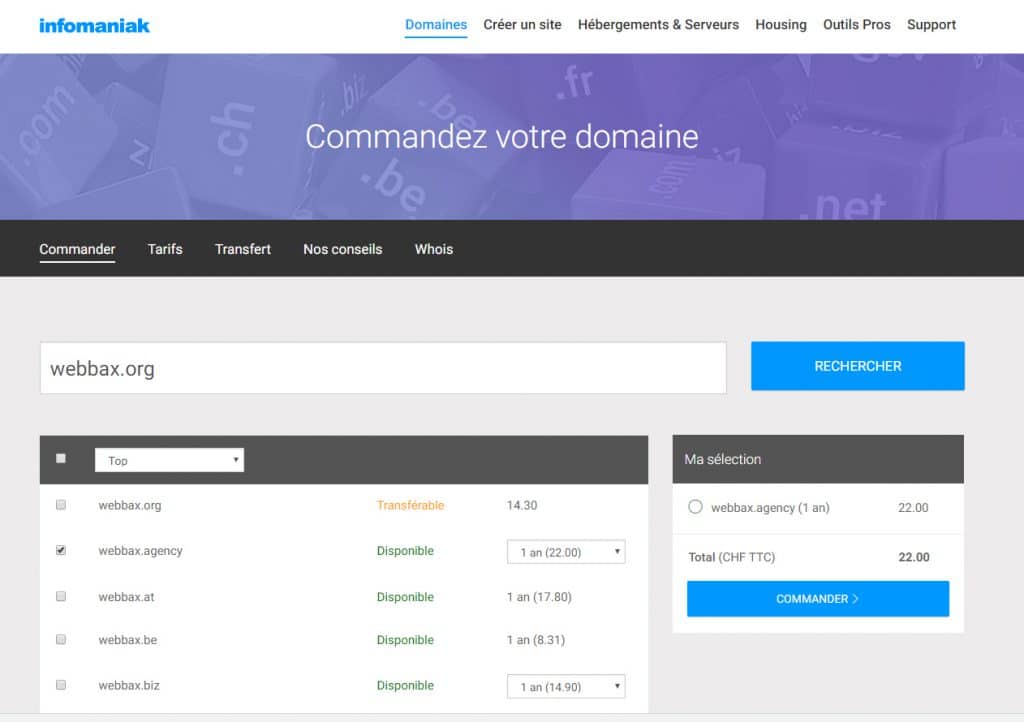Click the Disponible status for webbax.be
The width and height of the screenshot is (1024, 722).
pyautogui.click(x=405, y=640)
